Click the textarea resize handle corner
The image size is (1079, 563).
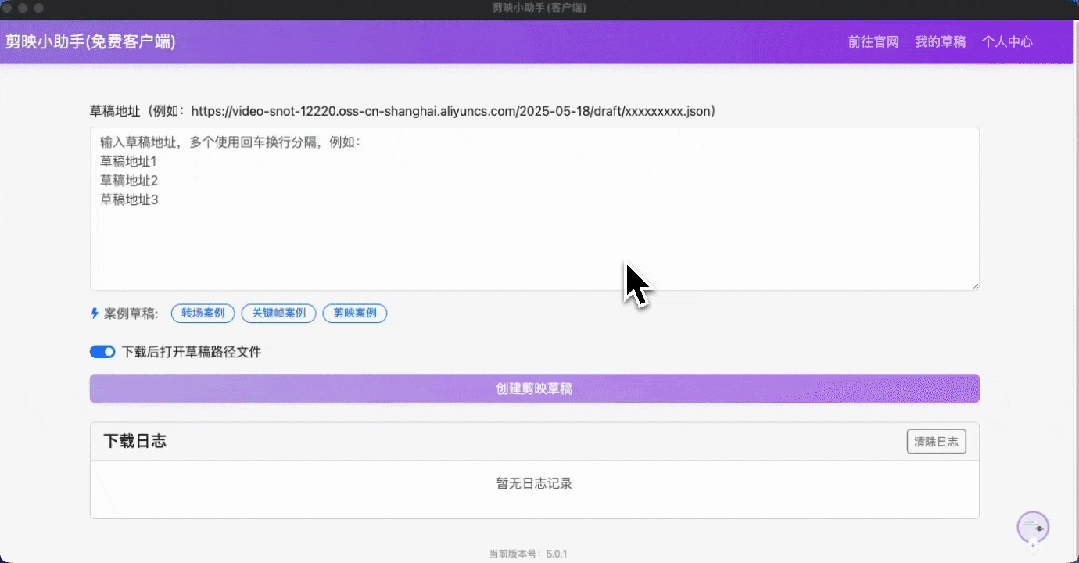coord(974,286)
